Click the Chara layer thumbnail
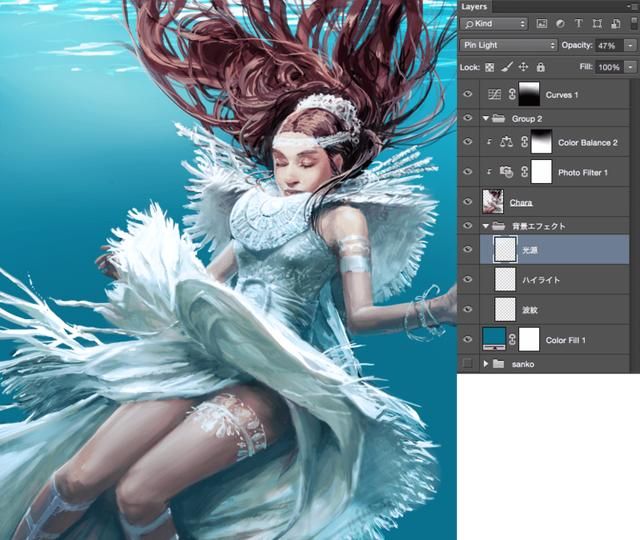The width and height of the screenshot is (640, 540). (x=493, y=201)
